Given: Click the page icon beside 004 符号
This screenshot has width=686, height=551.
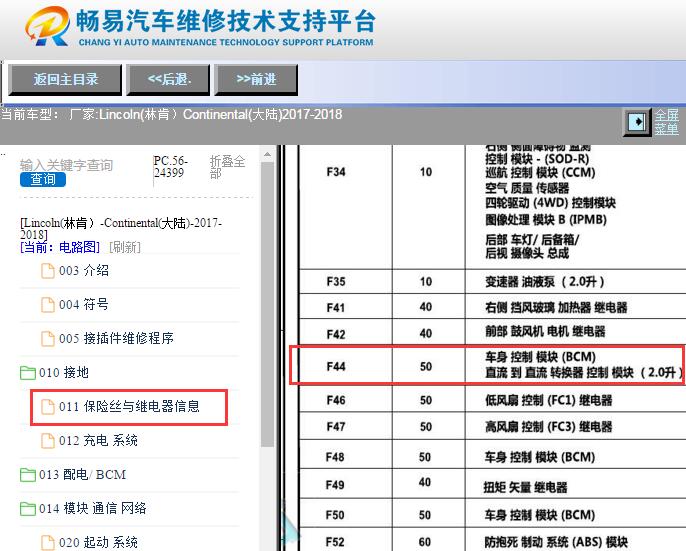Looking at the screenshot, I should tap(48, 305).
